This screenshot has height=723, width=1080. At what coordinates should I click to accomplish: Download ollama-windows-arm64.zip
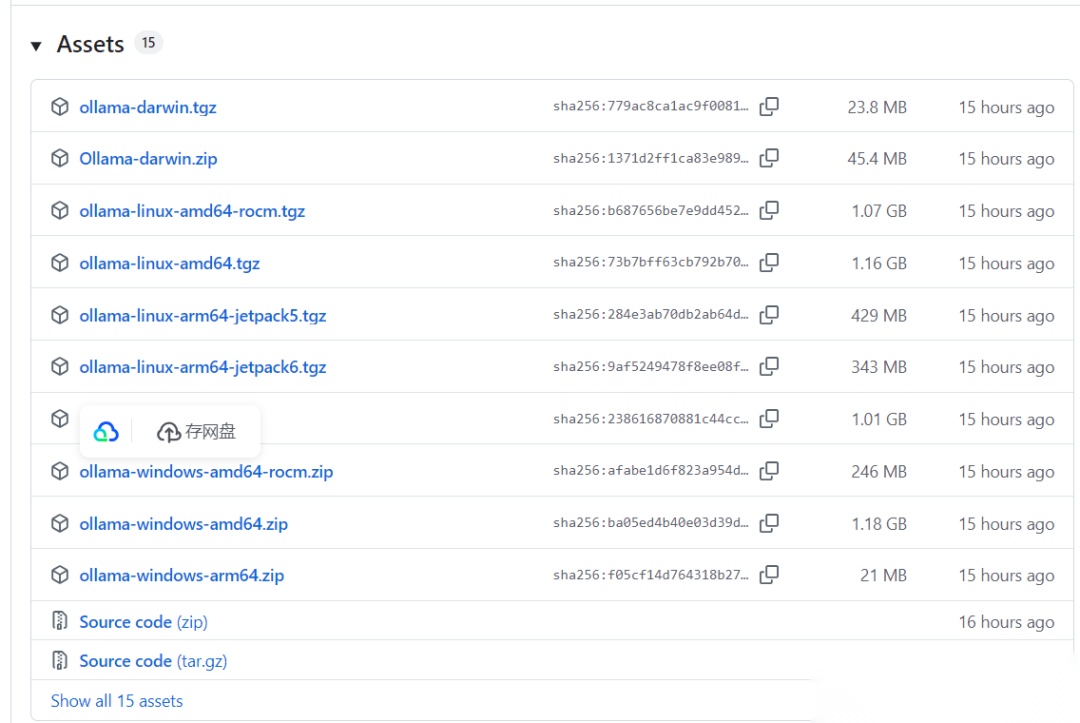(181, 576)
